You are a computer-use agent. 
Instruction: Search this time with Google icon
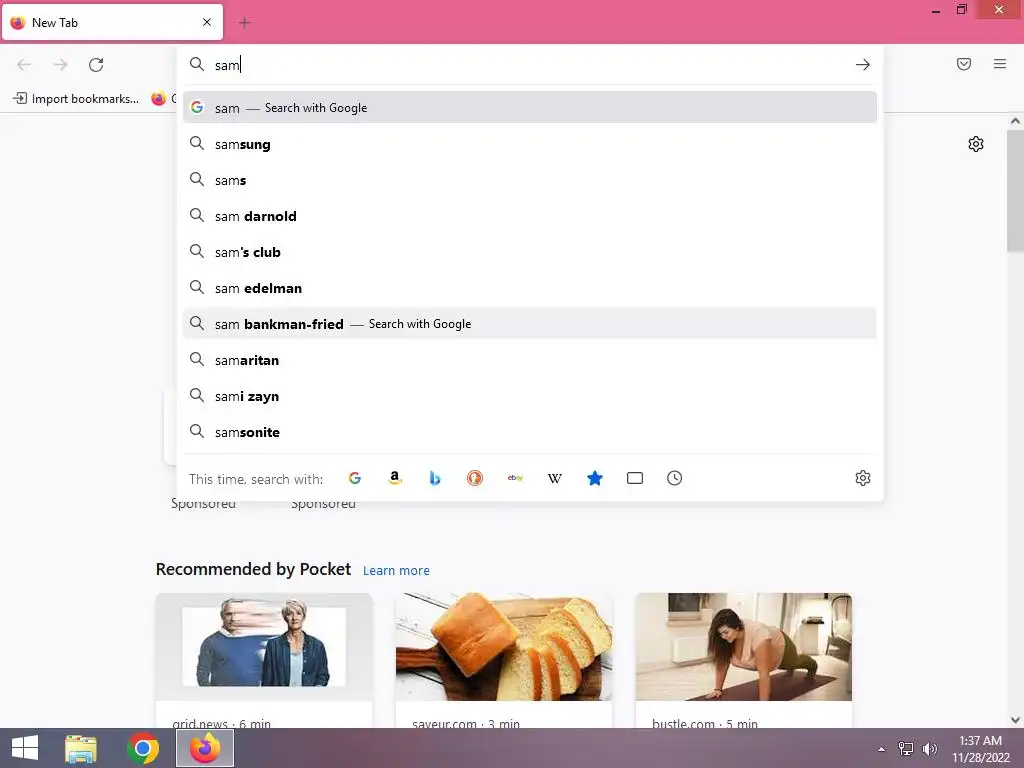pyautogui.click(x=355, y=478)
